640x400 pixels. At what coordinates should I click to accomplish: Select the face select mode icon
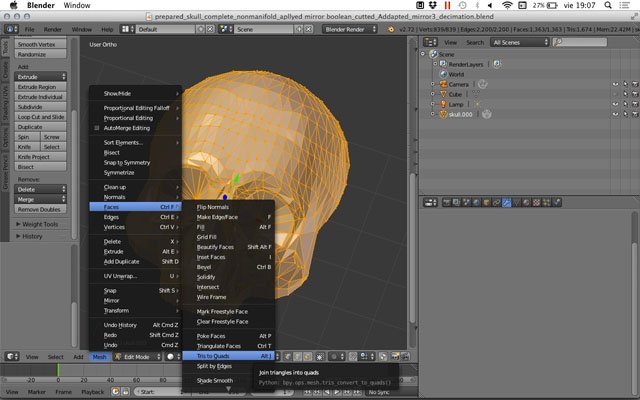[x=307, y=356]
